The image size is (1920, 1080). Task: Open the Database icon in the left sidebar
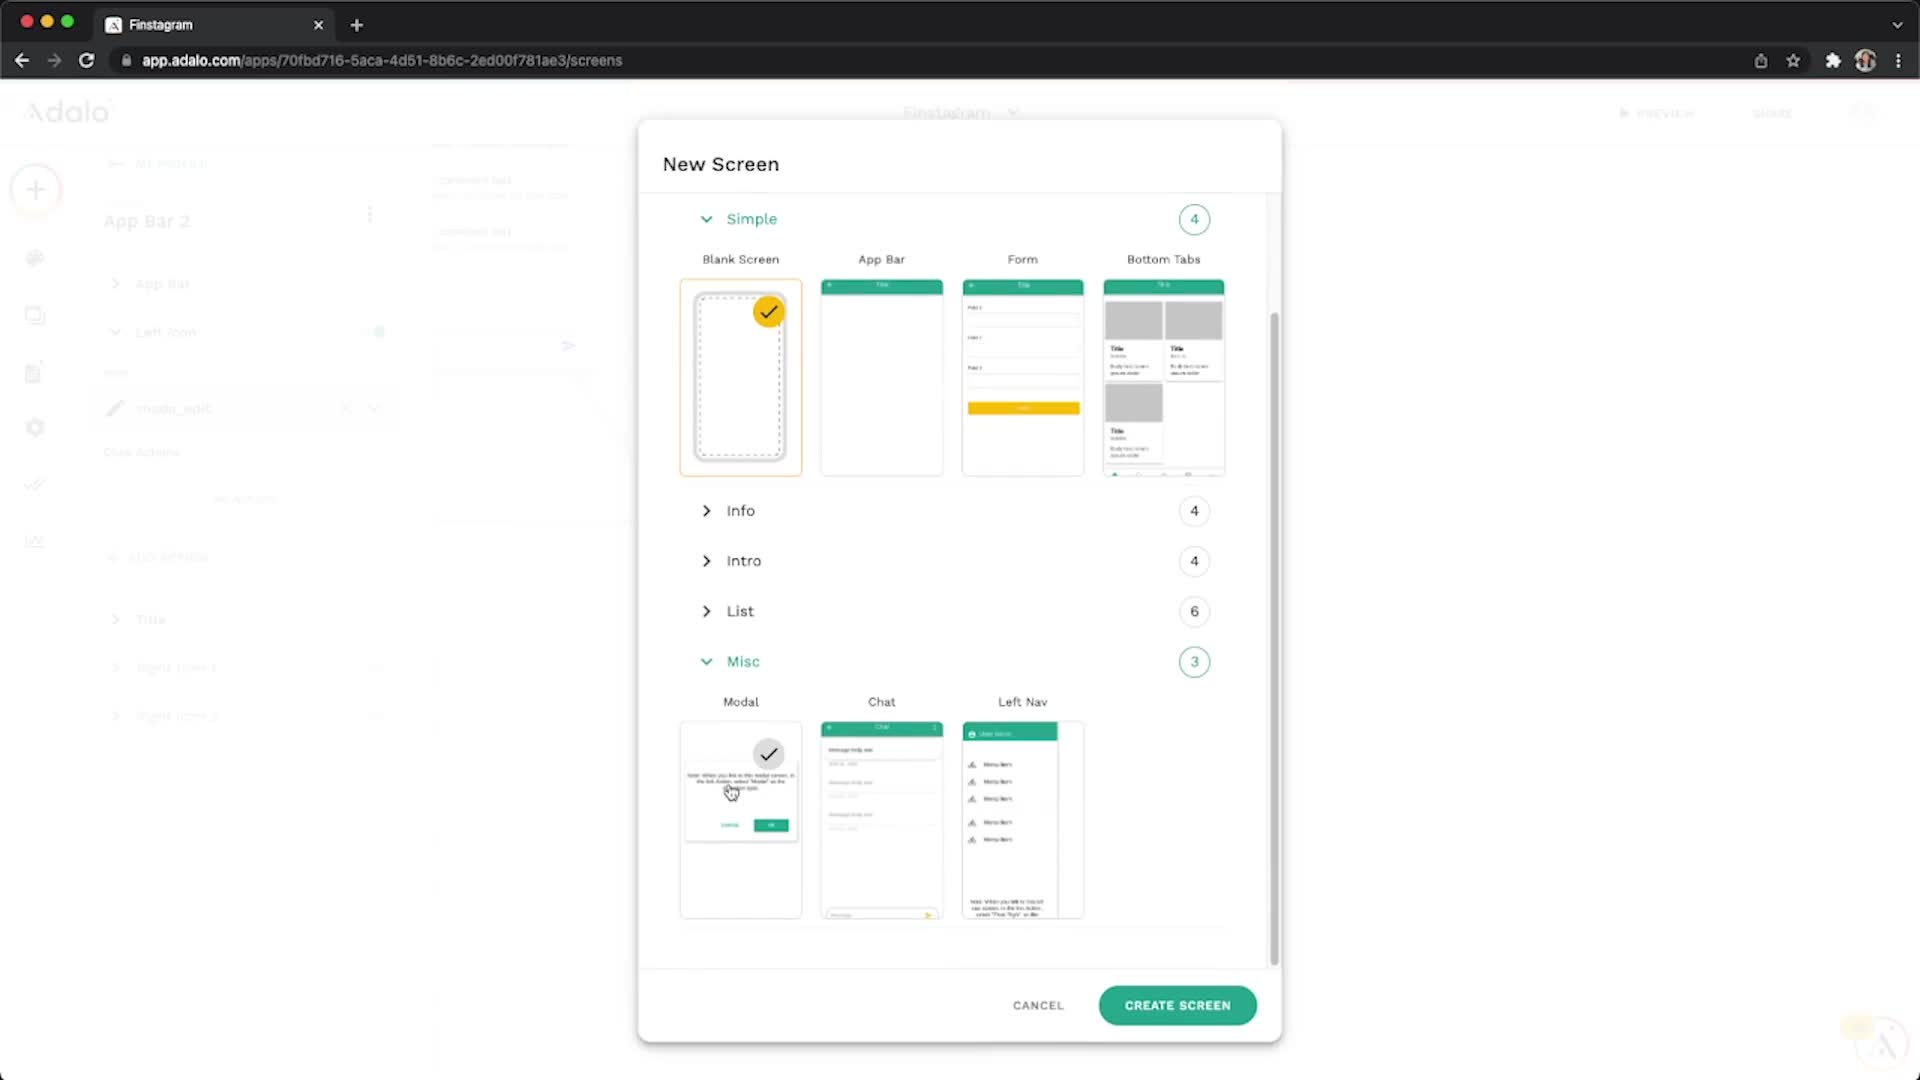36,372
